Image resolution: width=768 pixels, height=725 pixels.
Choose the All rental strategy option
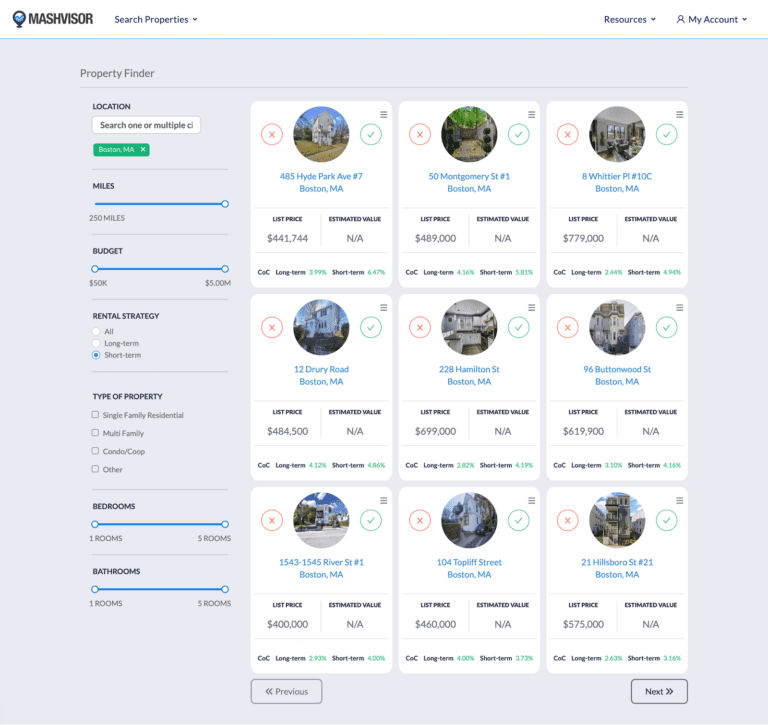96,331
